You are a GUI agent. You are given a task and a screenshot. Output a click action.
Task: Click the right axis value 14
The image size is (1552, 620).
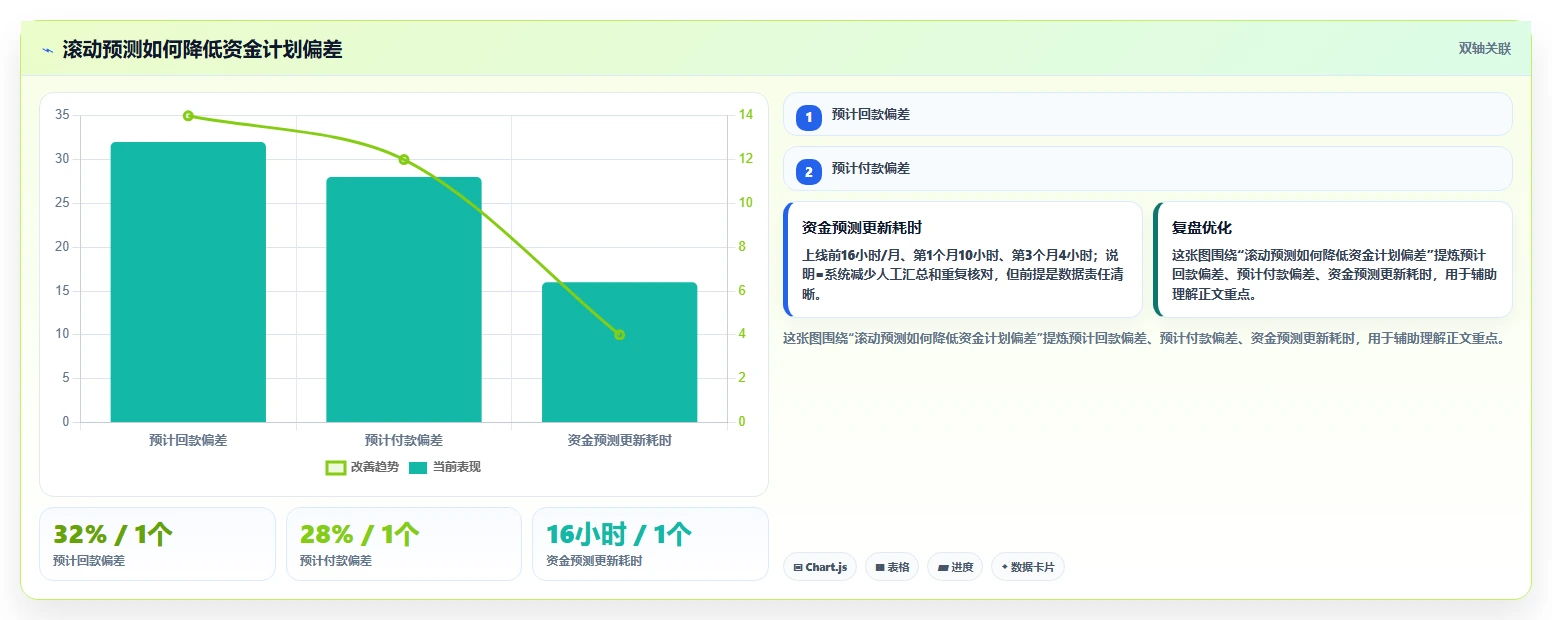[746, 115]
